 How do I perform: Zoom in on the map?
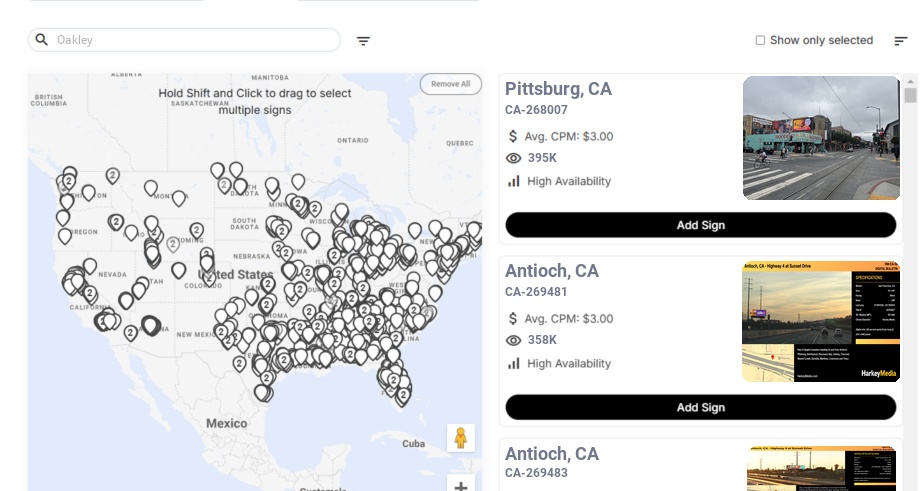tap(461, 486)
